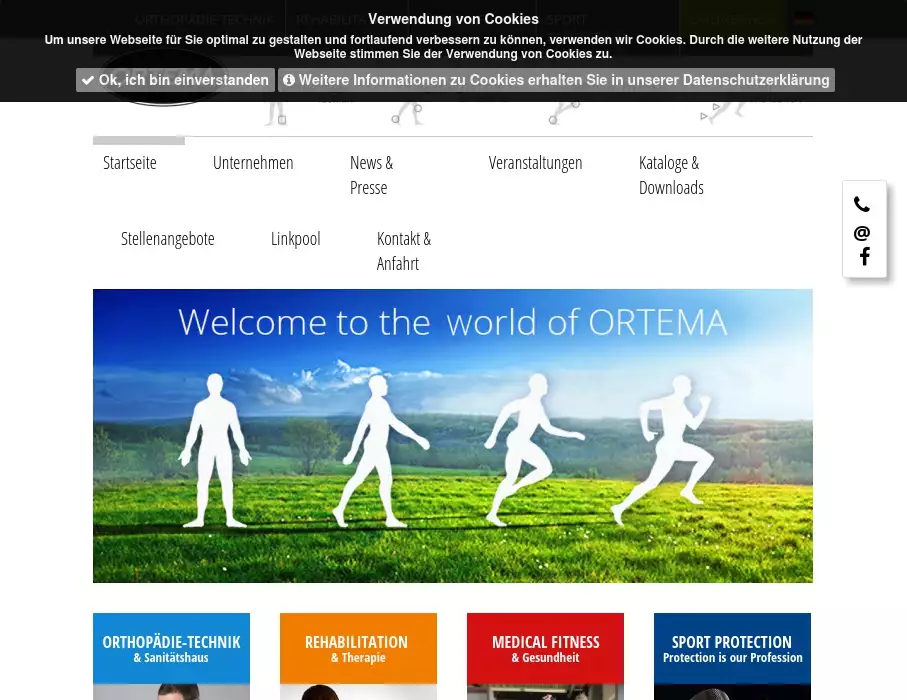Open Kontakt & Anfahrt page
The height and width of the screenshot is (700, 907).
403,251
